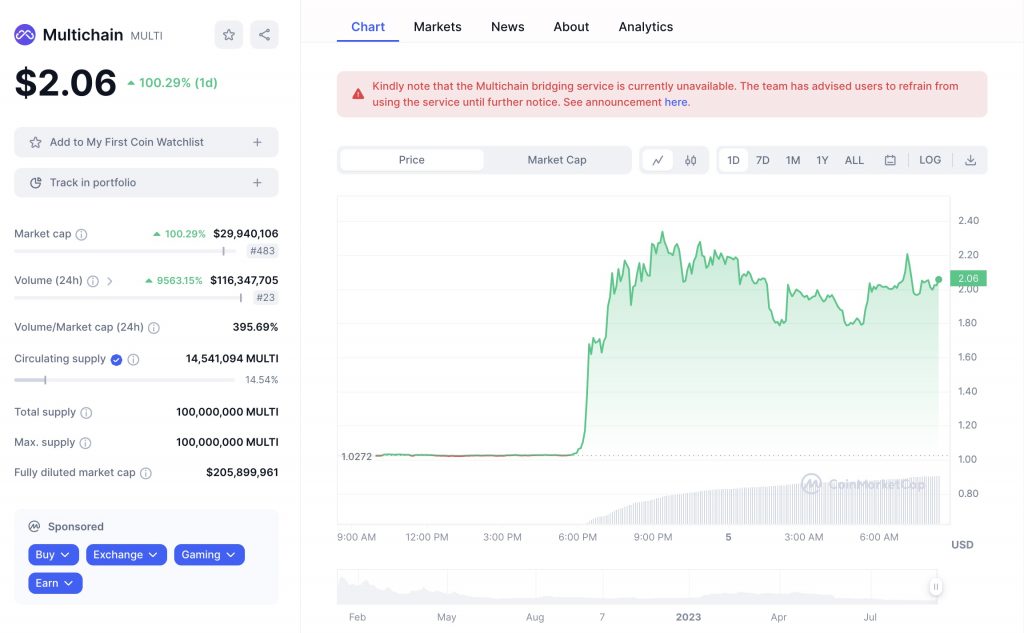The width and height of the screenshot is (1024, 633).
Task: Open the Markets tab
Action: [438, 27]
